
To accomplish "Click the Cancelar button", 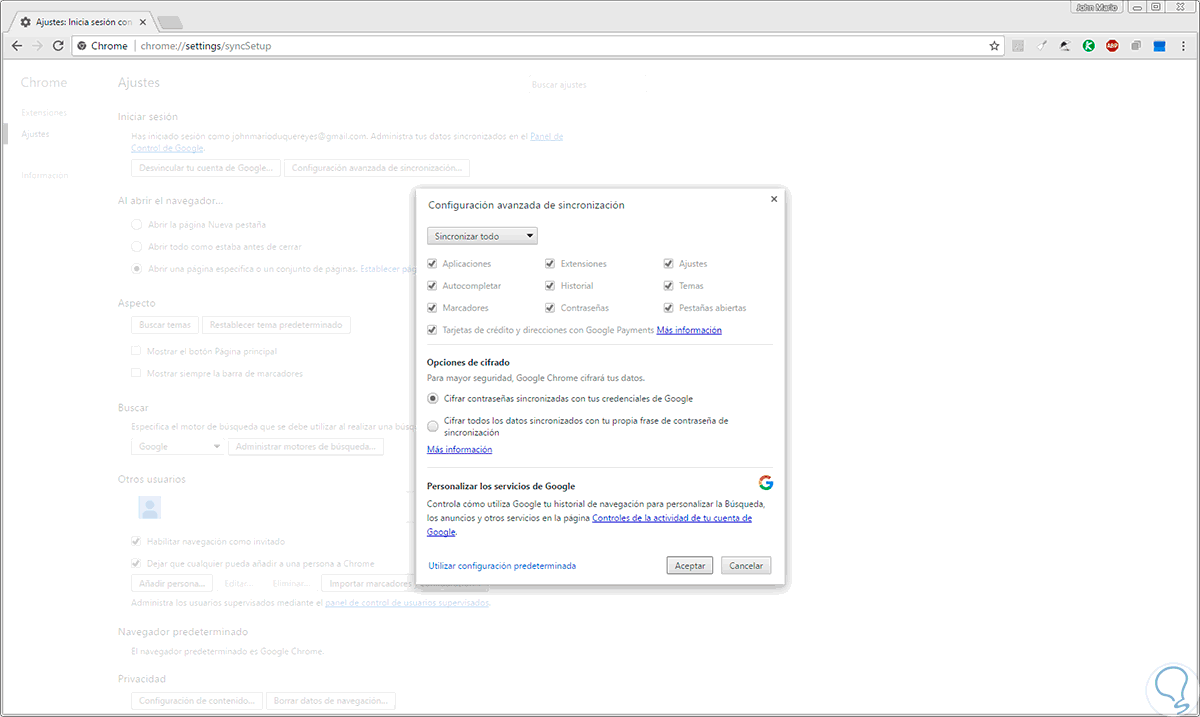I will coord(746,566).
